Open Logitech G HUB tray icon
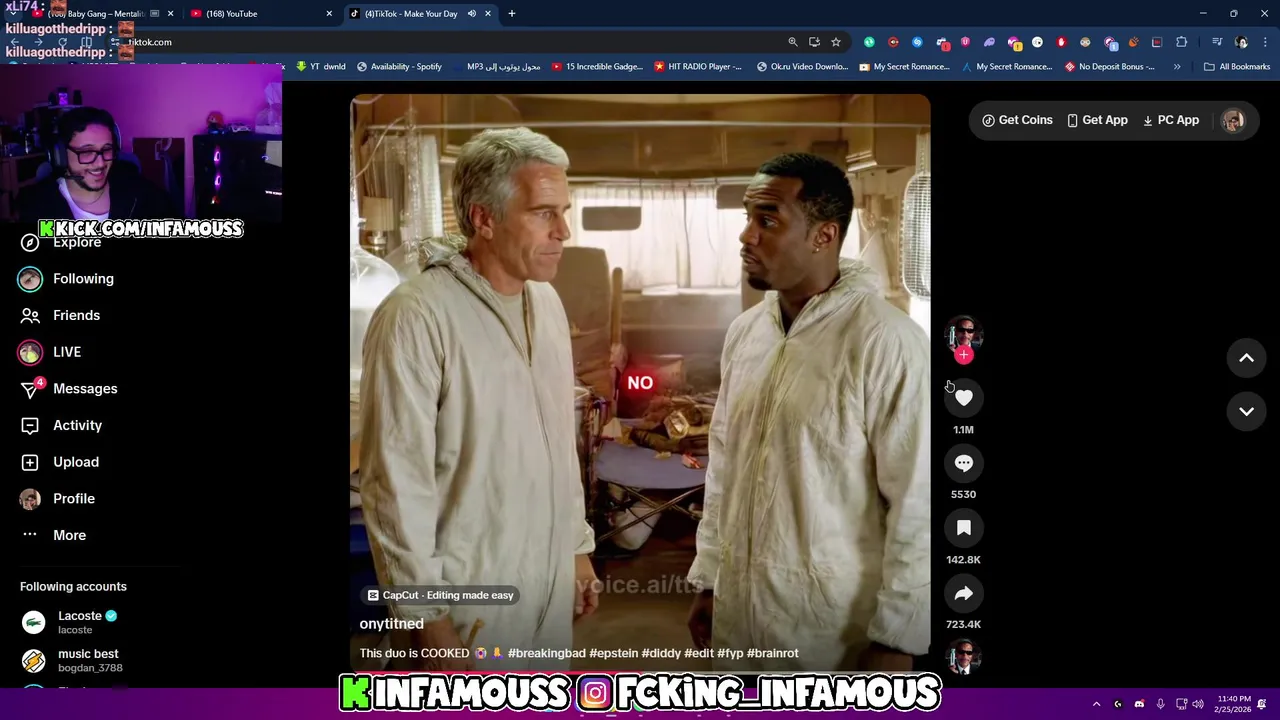Screen dimensions: 1280x720 pyautogui.click(x=1118, y=704)
